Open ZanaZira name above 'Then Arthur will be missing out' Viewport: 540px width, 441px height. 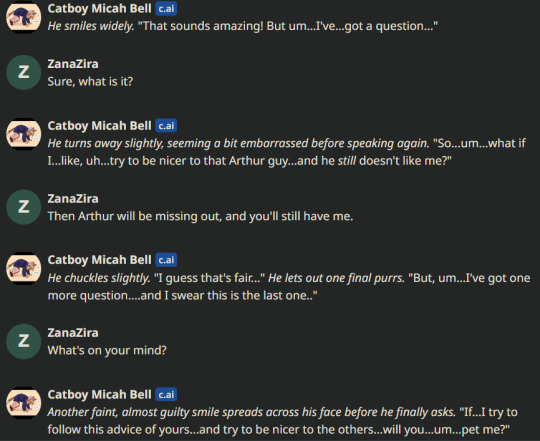pyautogui.click(x=73, y=199)
